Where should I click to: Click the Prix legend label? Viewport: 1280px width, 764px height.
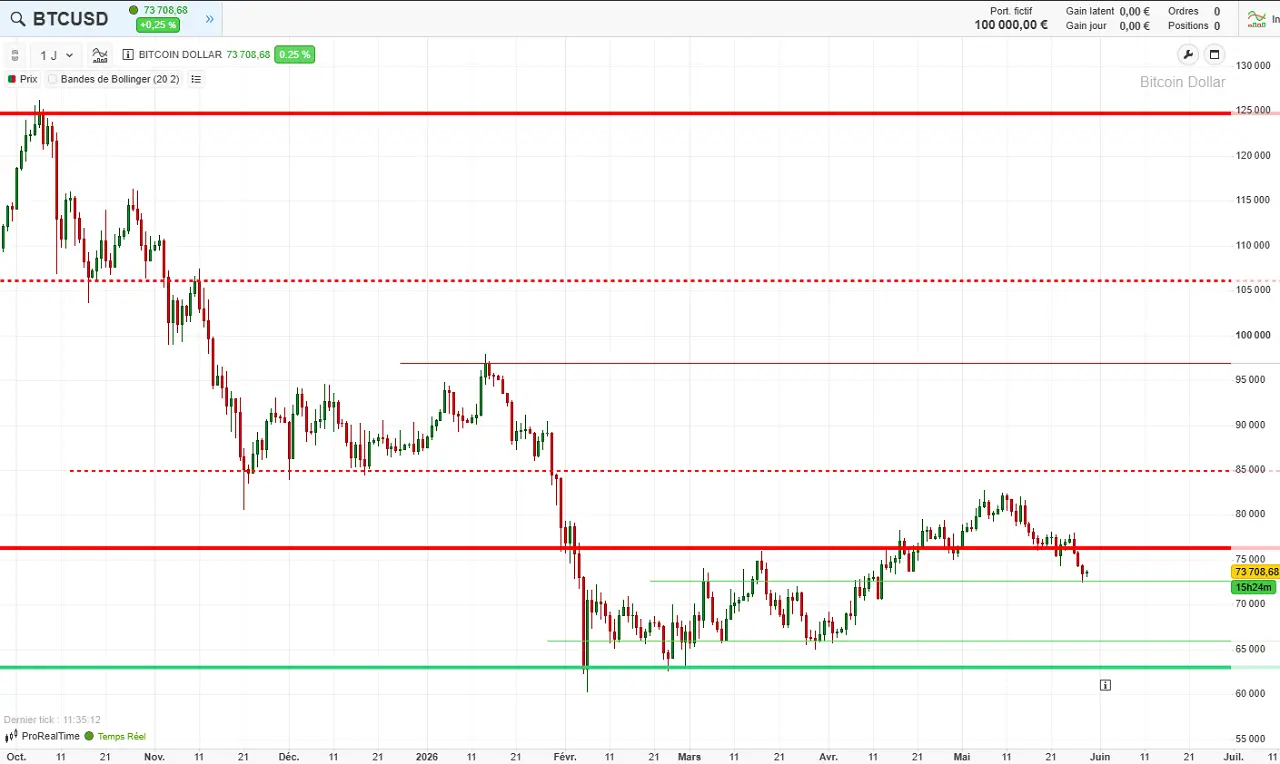pyautogui.click(x=28, y=79)
